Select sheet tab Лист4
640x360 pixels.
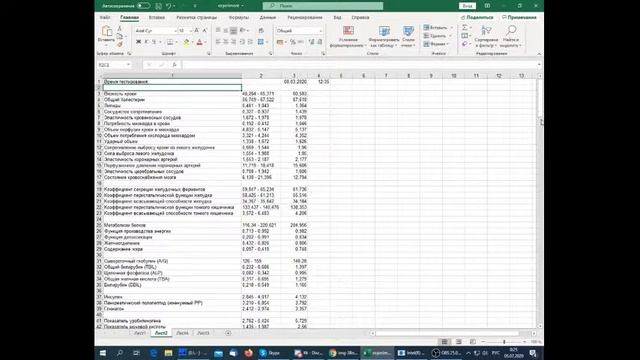(182, 333)
